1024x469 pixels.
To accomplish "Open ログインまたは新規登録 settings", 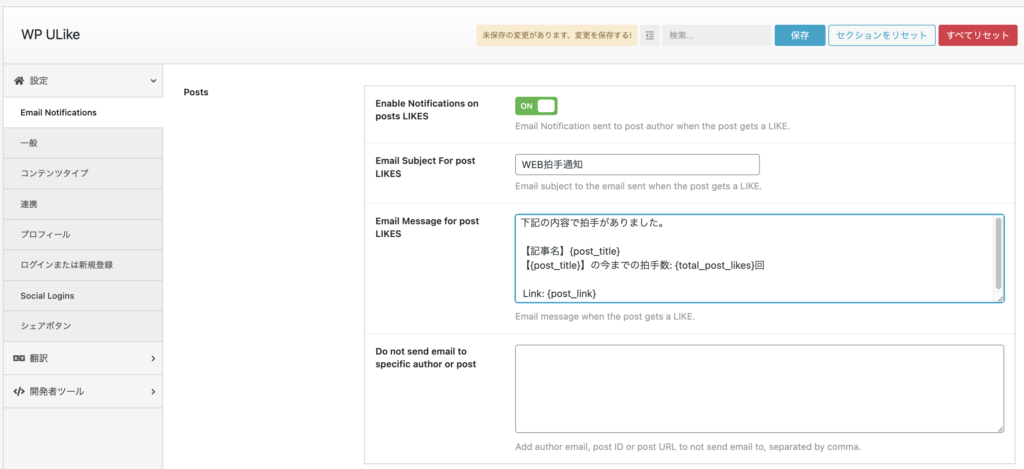I will click(67, 265).
